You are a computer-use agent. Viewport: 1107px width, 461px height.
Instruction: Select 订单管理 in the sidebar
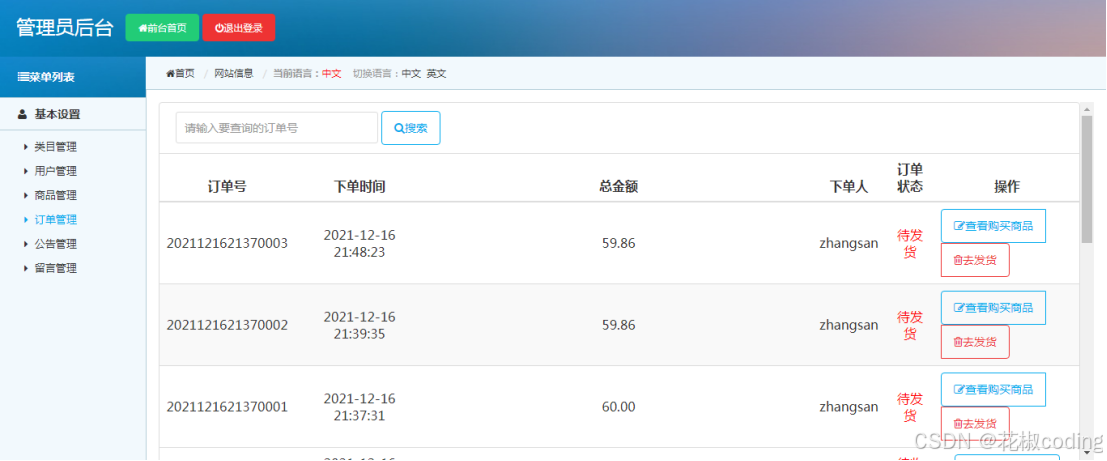[x=55, y=220]
